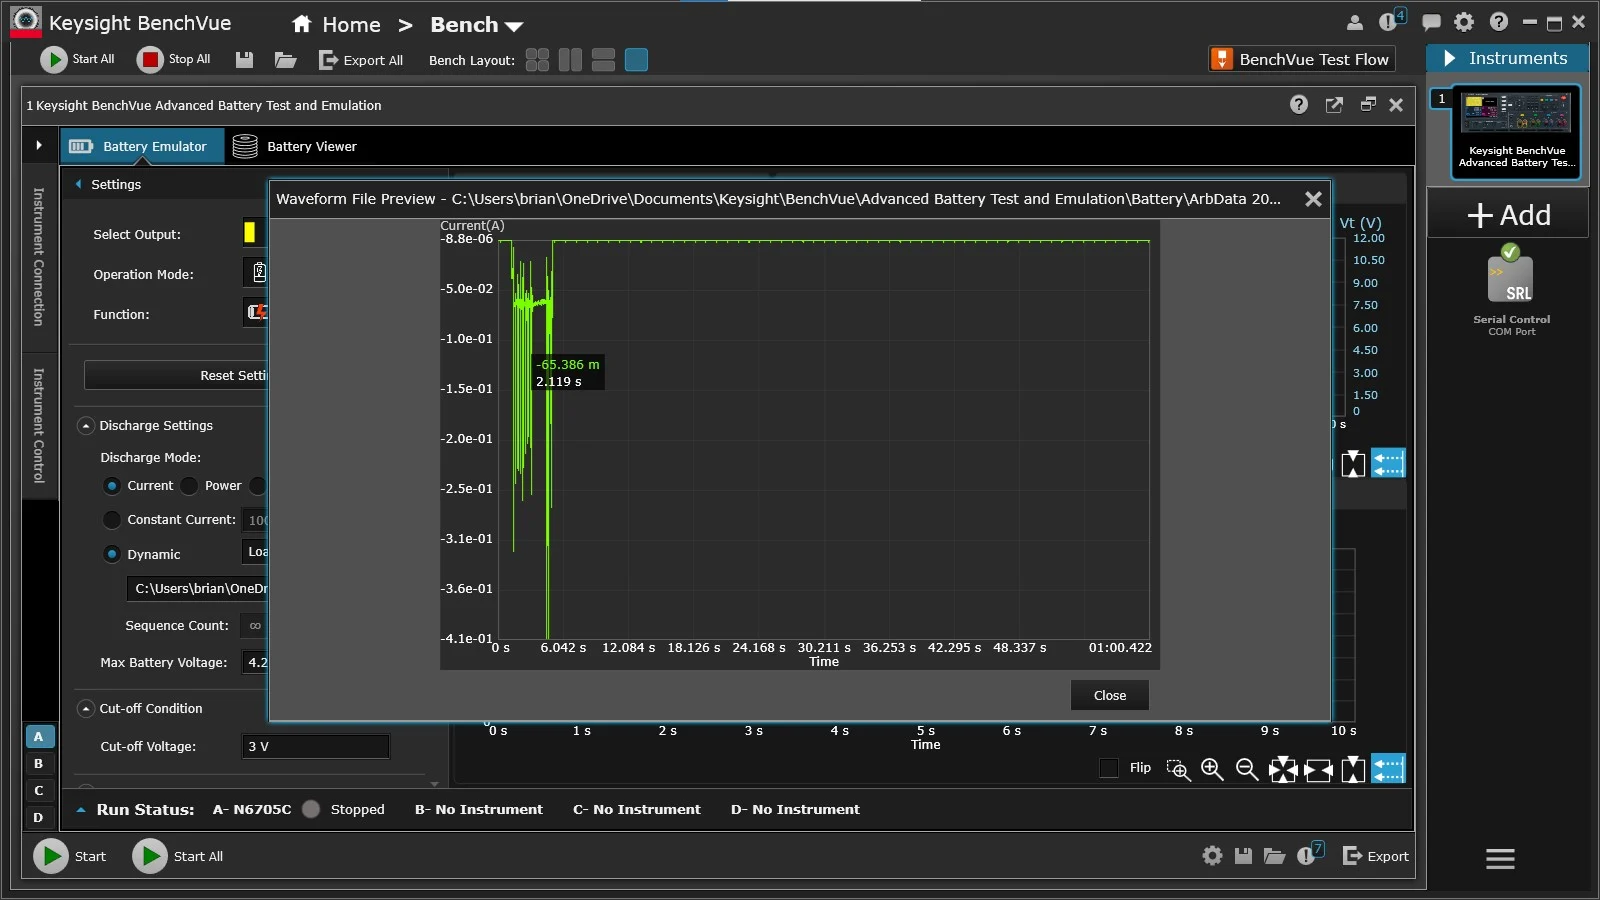
Task: Open the Function dropdown
Action: point(256,313)
